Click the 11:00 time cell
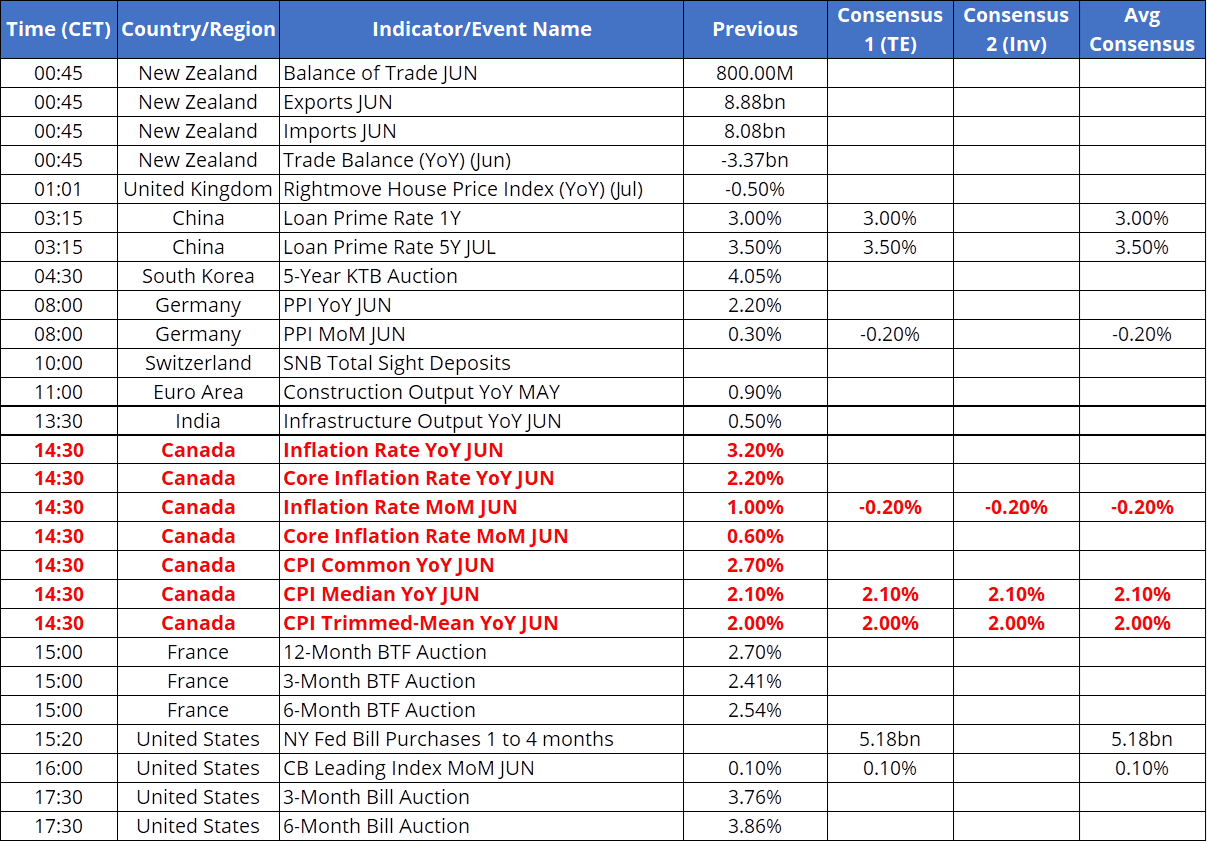The image size is (1207, 842). pyautogui.click(x=59, y=392)
